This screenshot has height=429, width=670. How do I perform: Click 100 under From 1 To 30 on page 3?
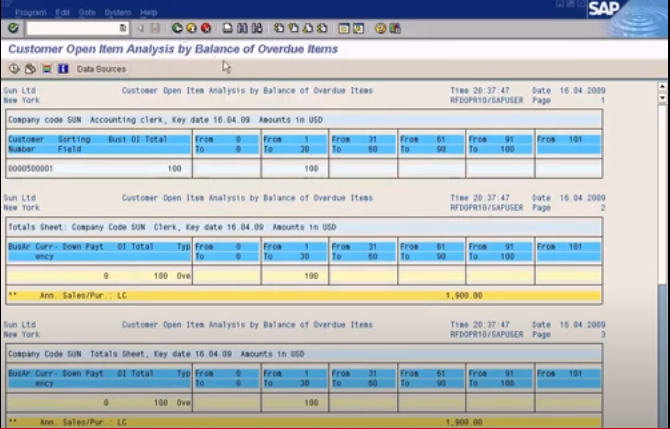(x=311, y=403)
